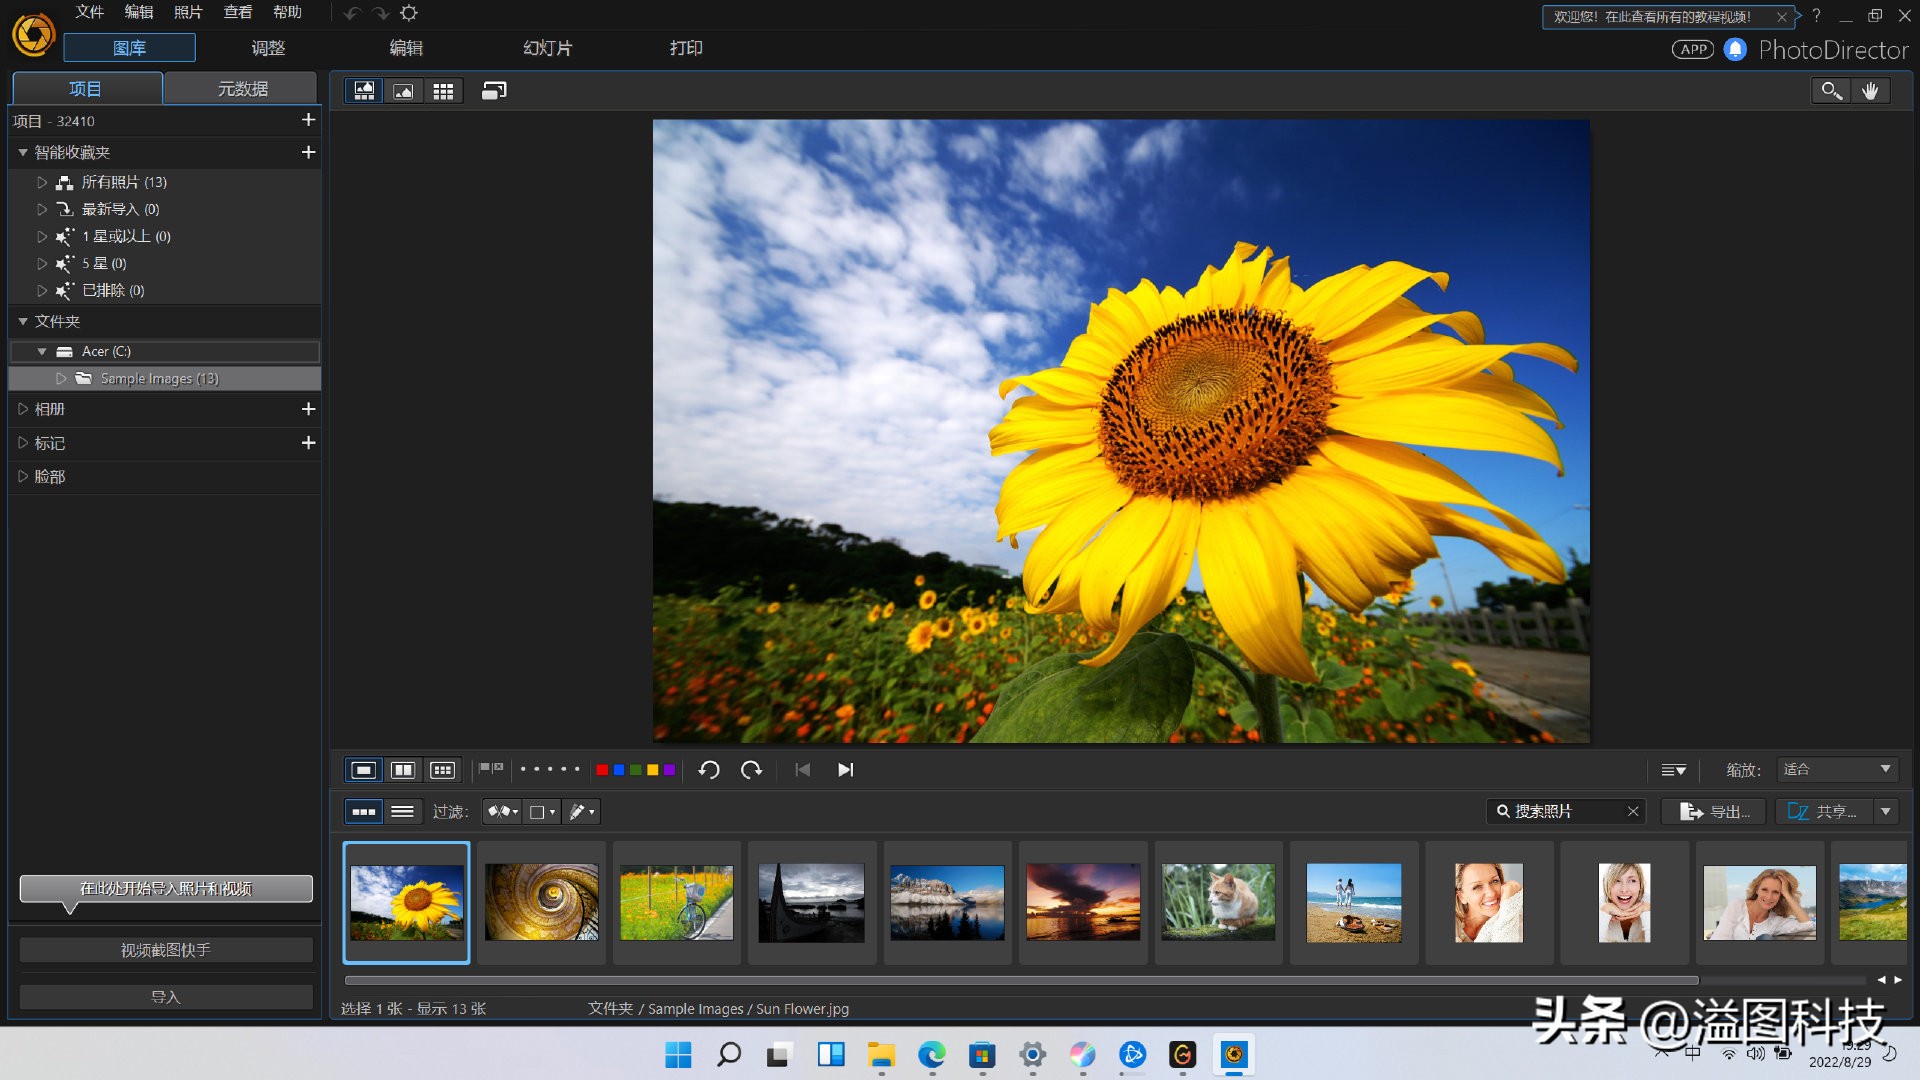Rotate the photo clockwise
This screenshot has width=1920, height=1080.
pyautogui.click(x=751, y=770)
